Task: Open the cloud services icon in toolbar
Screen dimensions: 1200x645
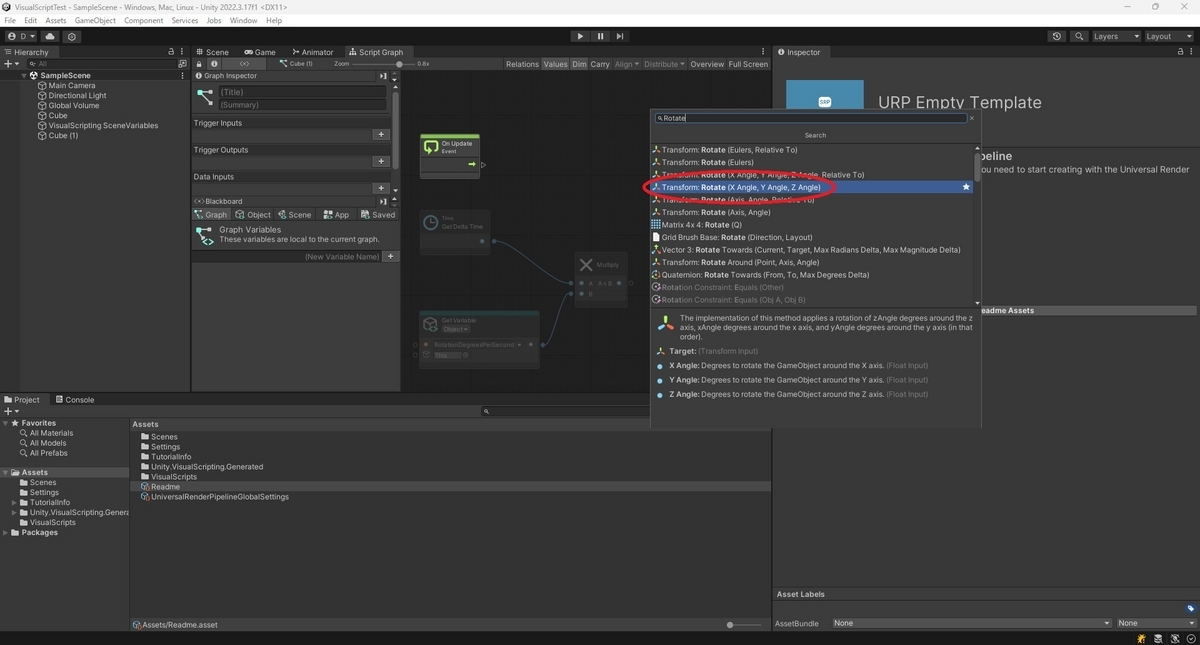Action: (x=50, y=36)
